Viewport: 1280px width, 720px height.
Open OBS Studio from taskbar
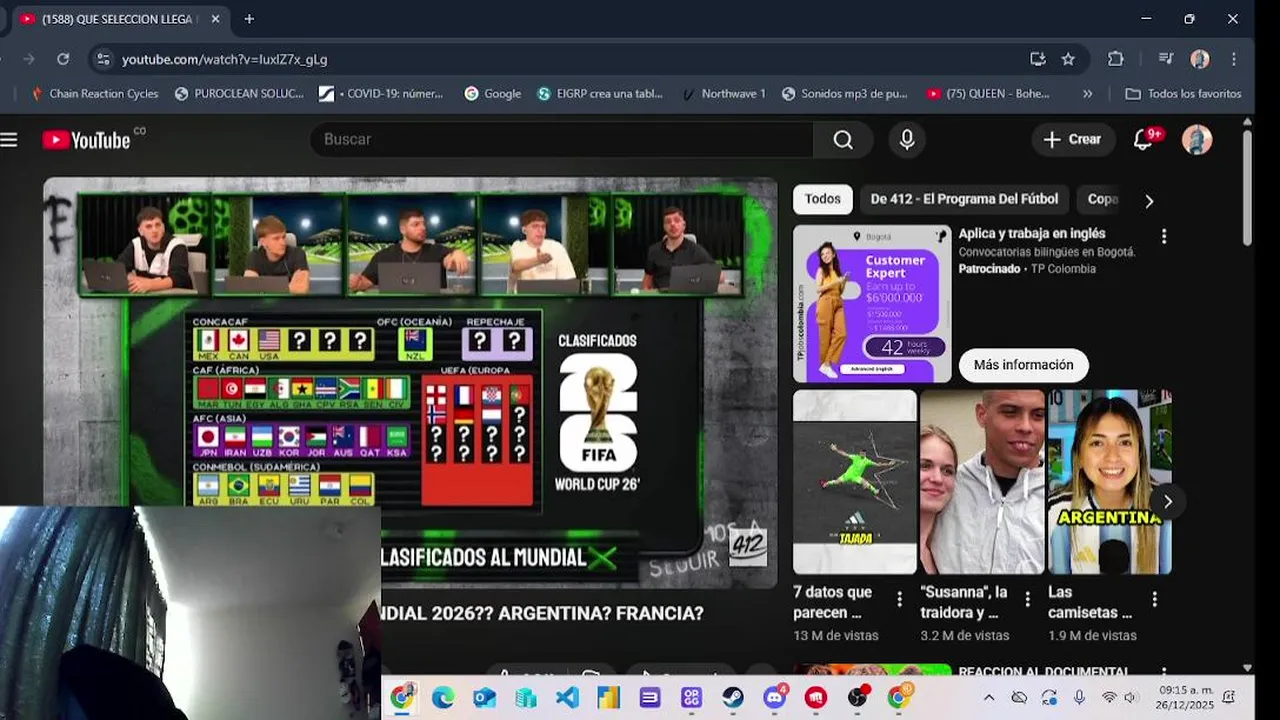[857, 698]
